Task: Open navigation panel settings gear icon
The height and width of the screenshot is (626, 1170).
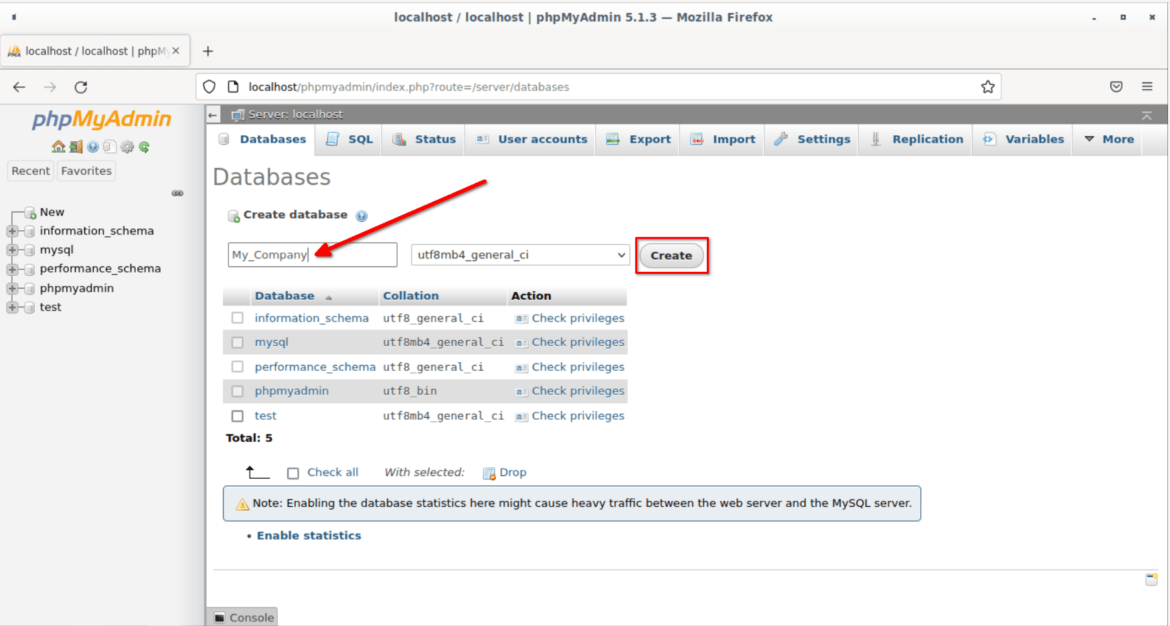Action: [127, 147]
